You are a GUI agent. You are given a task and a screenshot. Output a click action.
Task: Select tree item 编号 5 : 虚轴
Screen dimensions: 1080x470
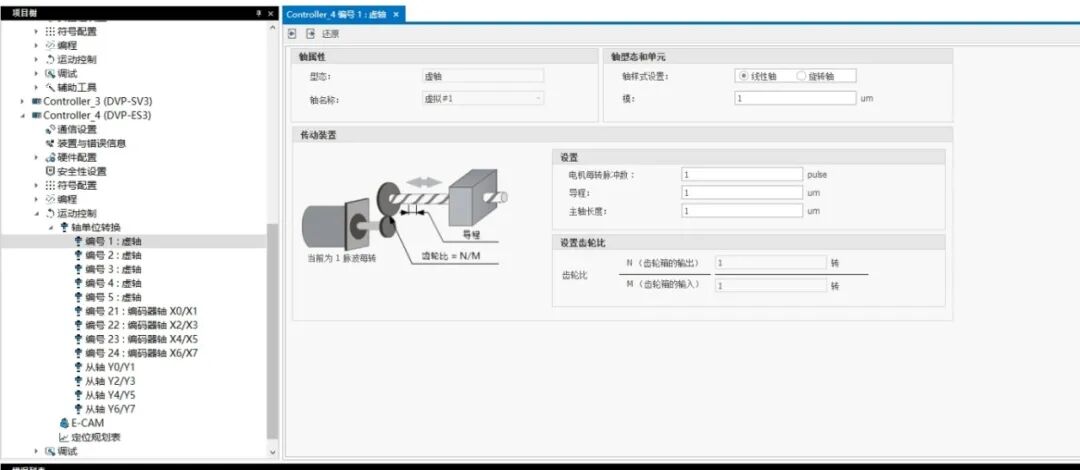coord(114,298)
